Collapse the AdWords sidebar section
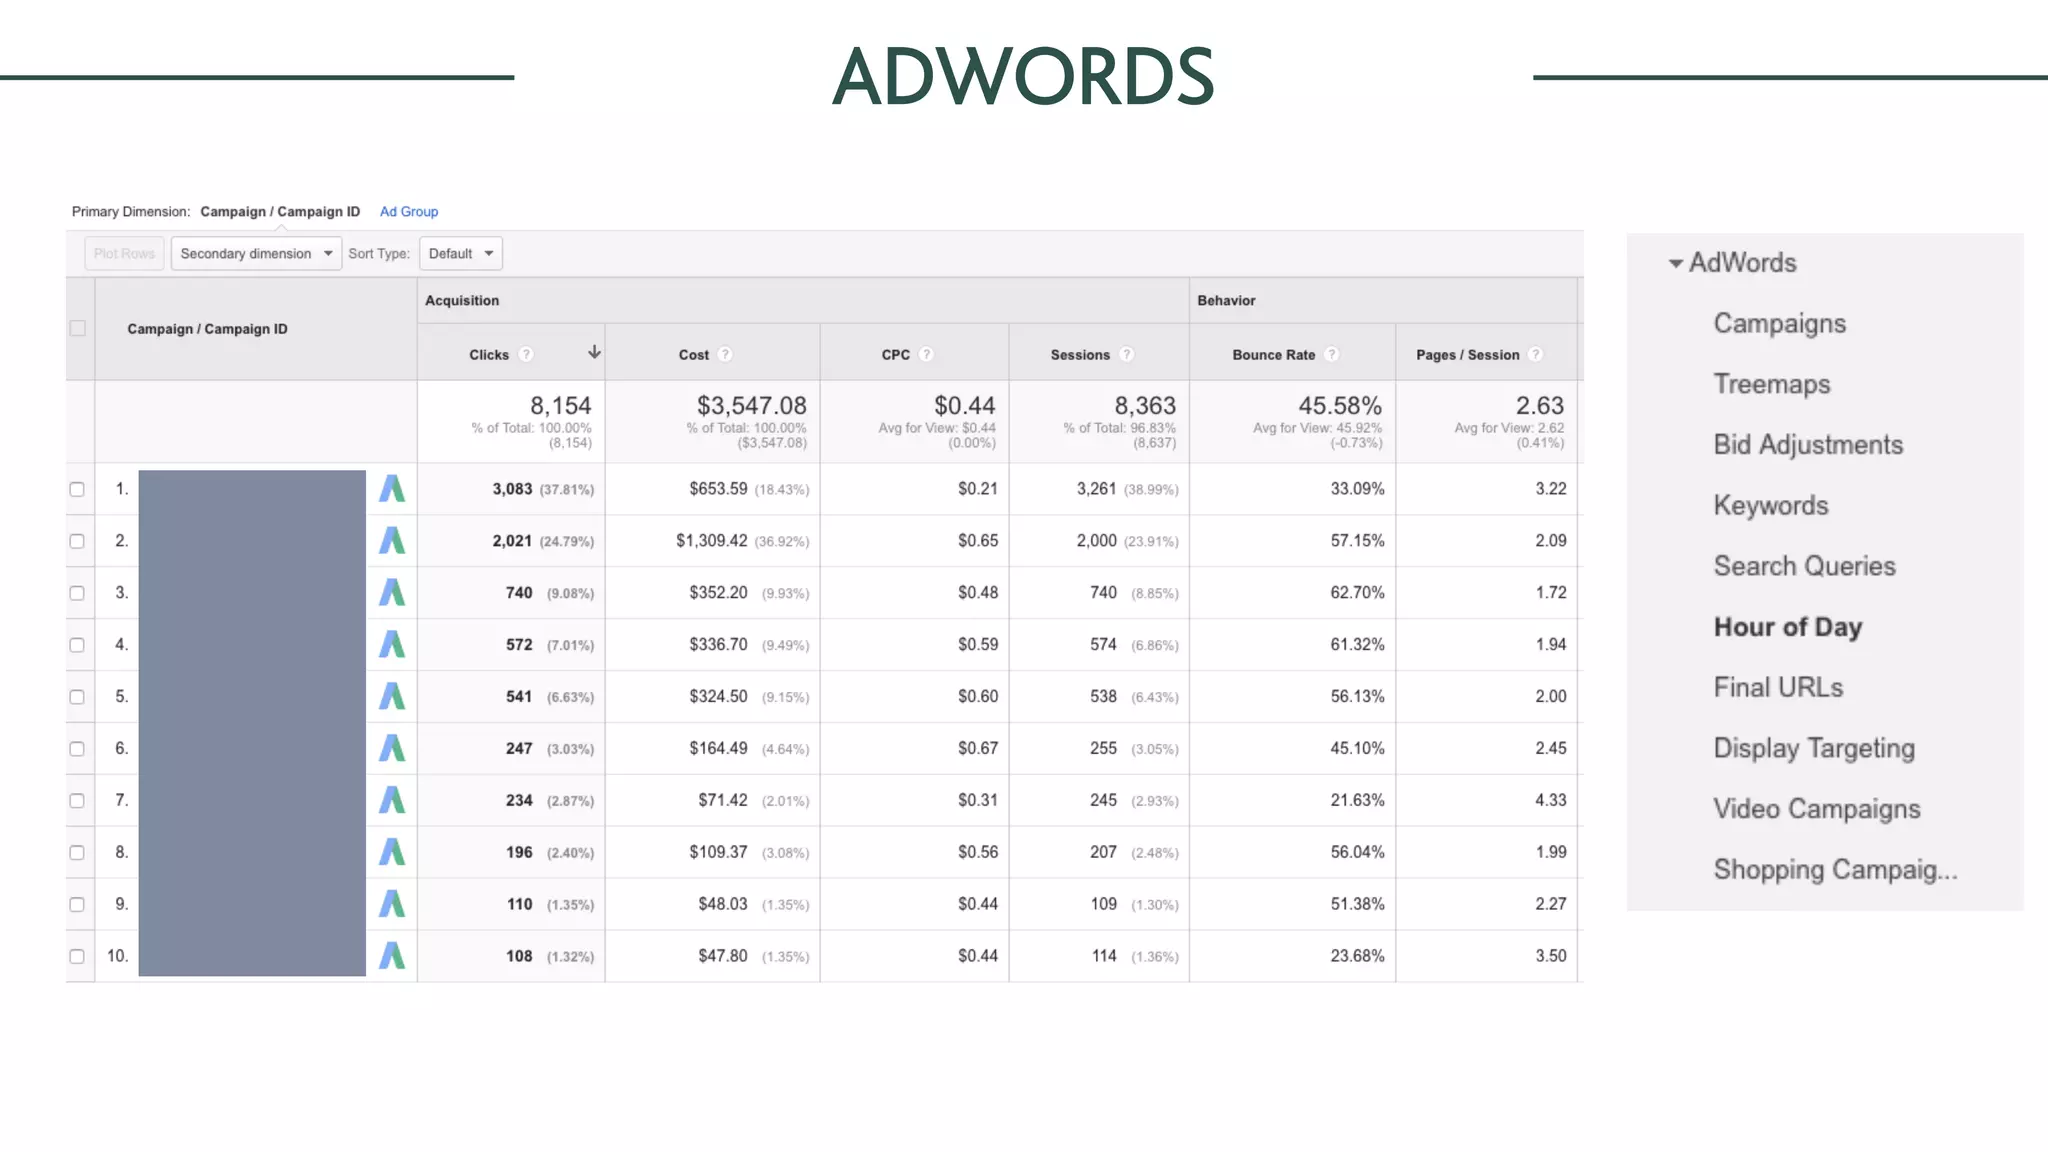This screenshot has height=1152, width=2048. point(1676,264)
